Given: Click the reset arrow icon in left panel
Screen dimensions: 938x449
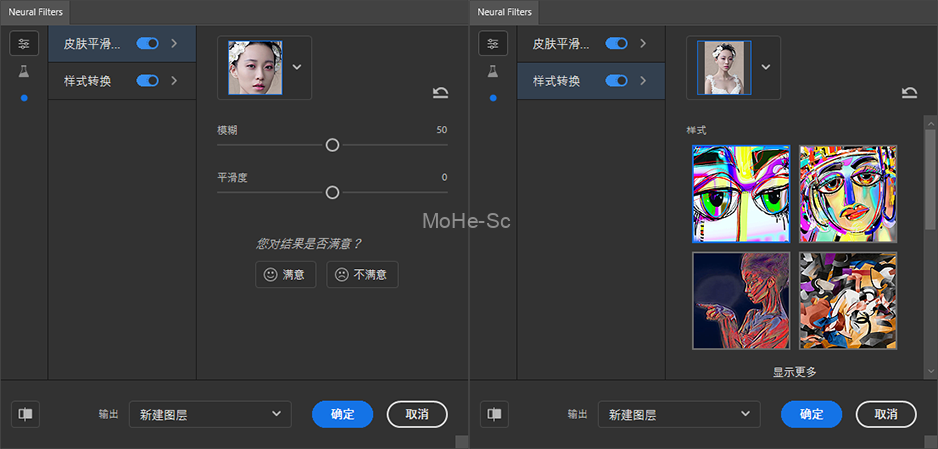Looking at the screenshot, I should click(x=440, y=93).
